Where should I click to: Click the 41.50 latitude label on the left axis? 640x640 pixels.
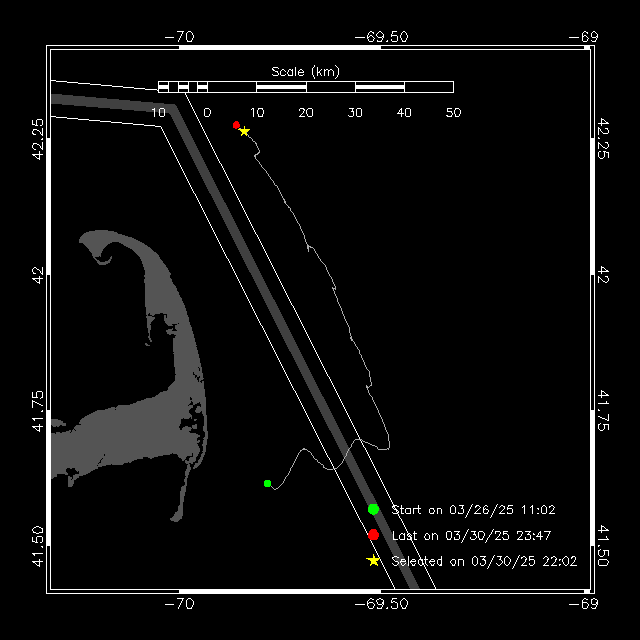[38, 547]
